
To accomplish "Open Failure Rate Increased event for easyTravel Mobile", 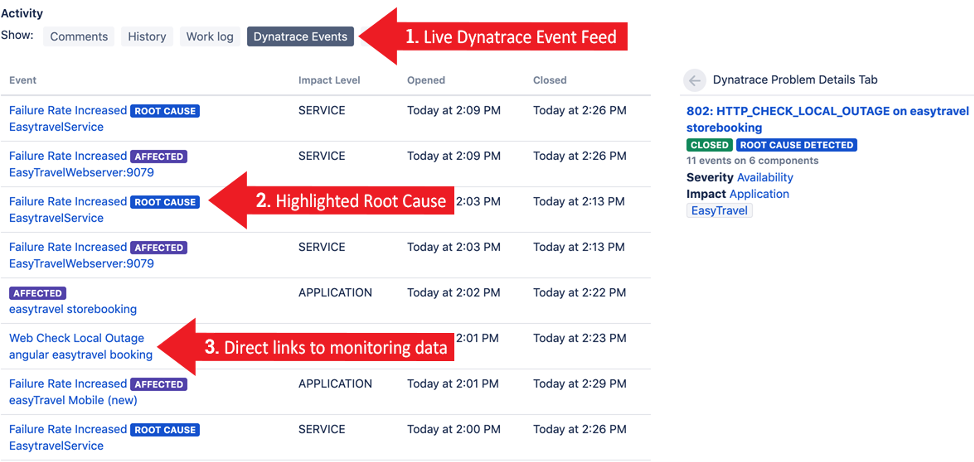I will click(x=68, y=384).
